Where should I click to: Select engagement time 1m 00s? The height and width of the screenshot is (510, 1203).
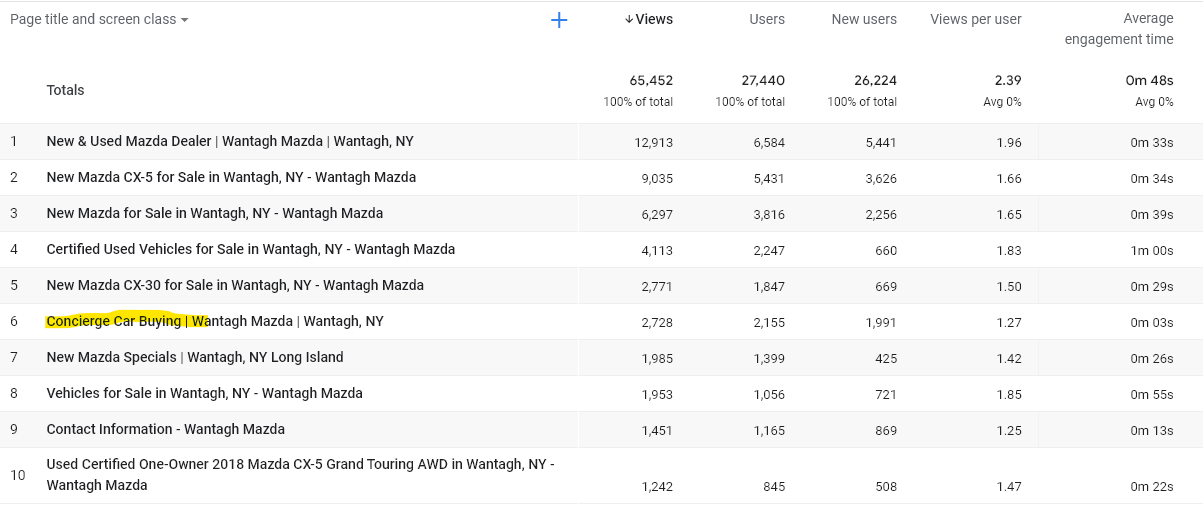point(1152,251)
